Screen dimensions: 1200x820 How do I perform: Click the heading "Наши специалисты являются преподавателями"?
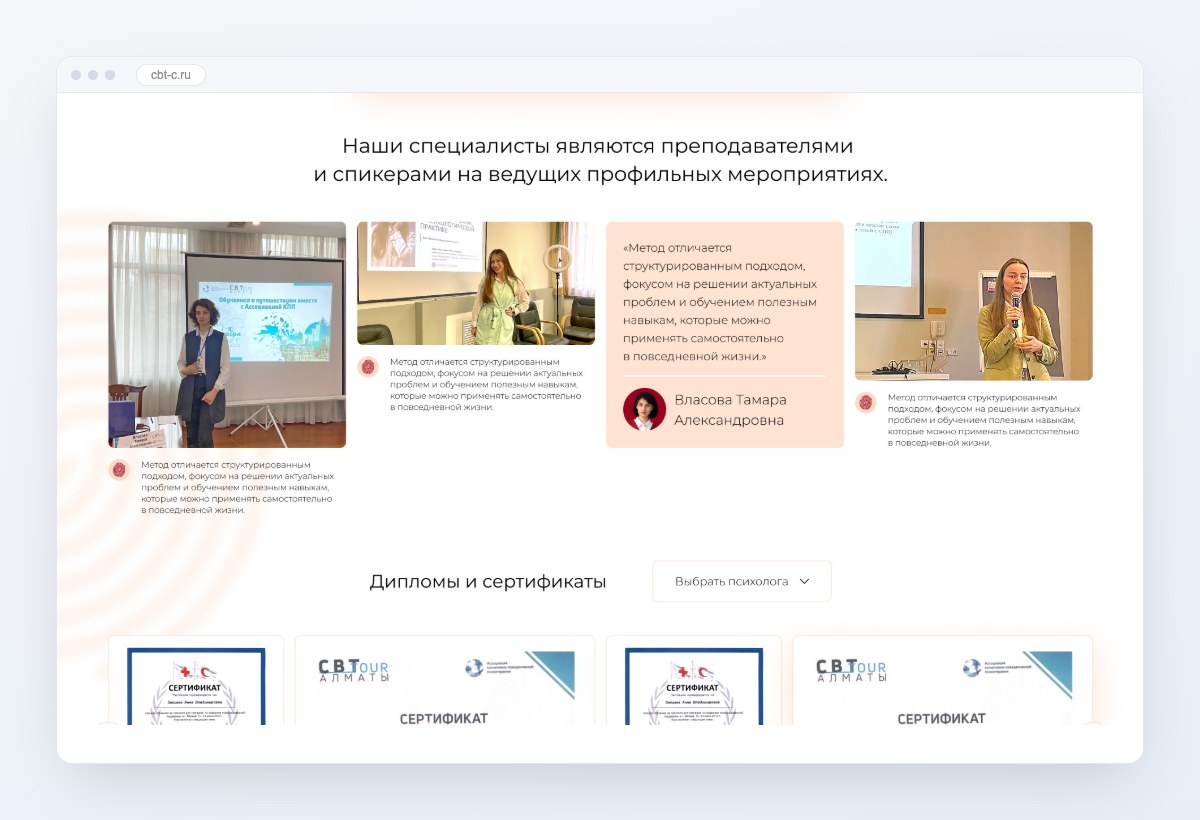598,146
